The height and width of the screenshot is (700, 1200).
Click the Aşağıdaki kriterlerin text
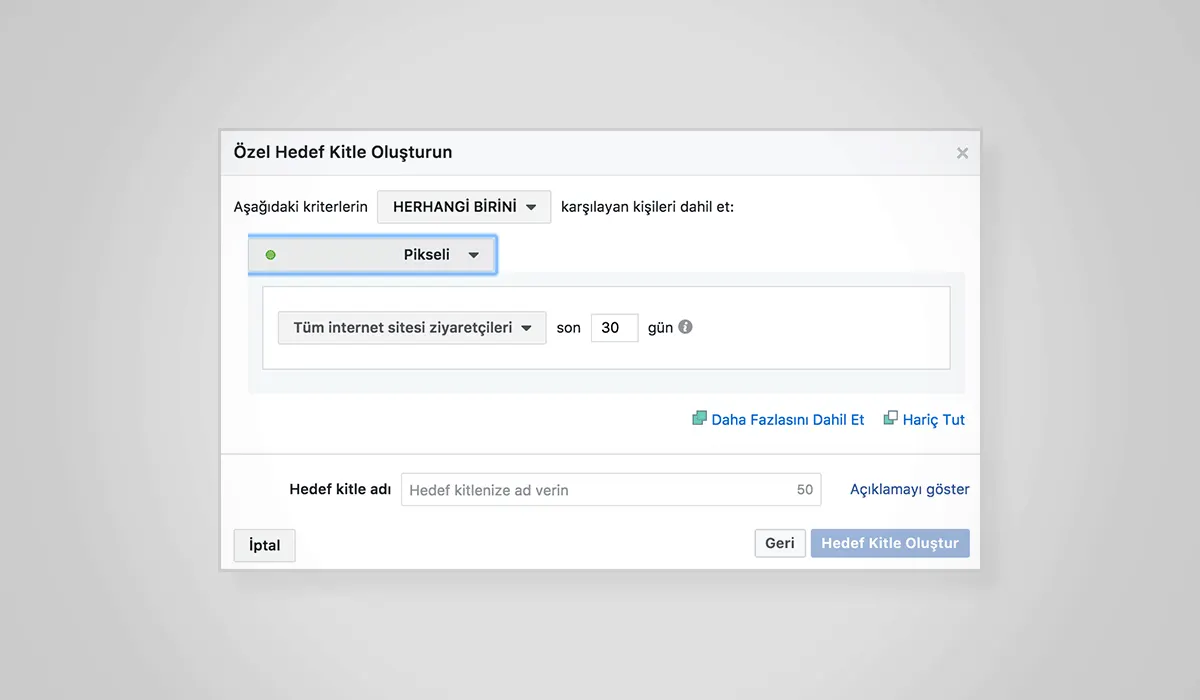click(300, 207)
